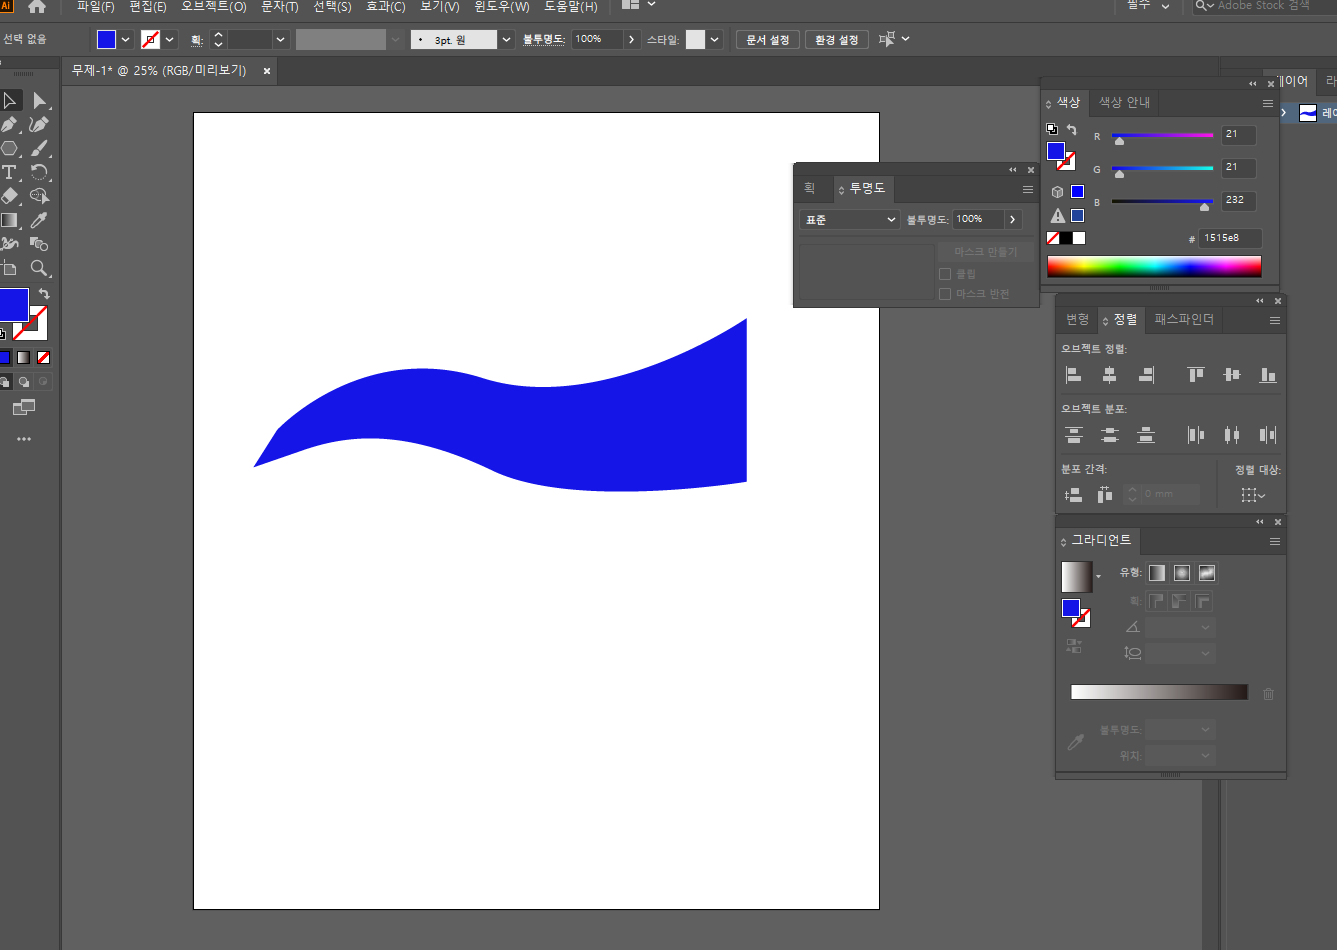Image resolution: width=1337 pixels, height=950 pixels.
Task: Open the 색상 panel hamburger menu
Action: pyautogui.click(x=1267, y=103)
